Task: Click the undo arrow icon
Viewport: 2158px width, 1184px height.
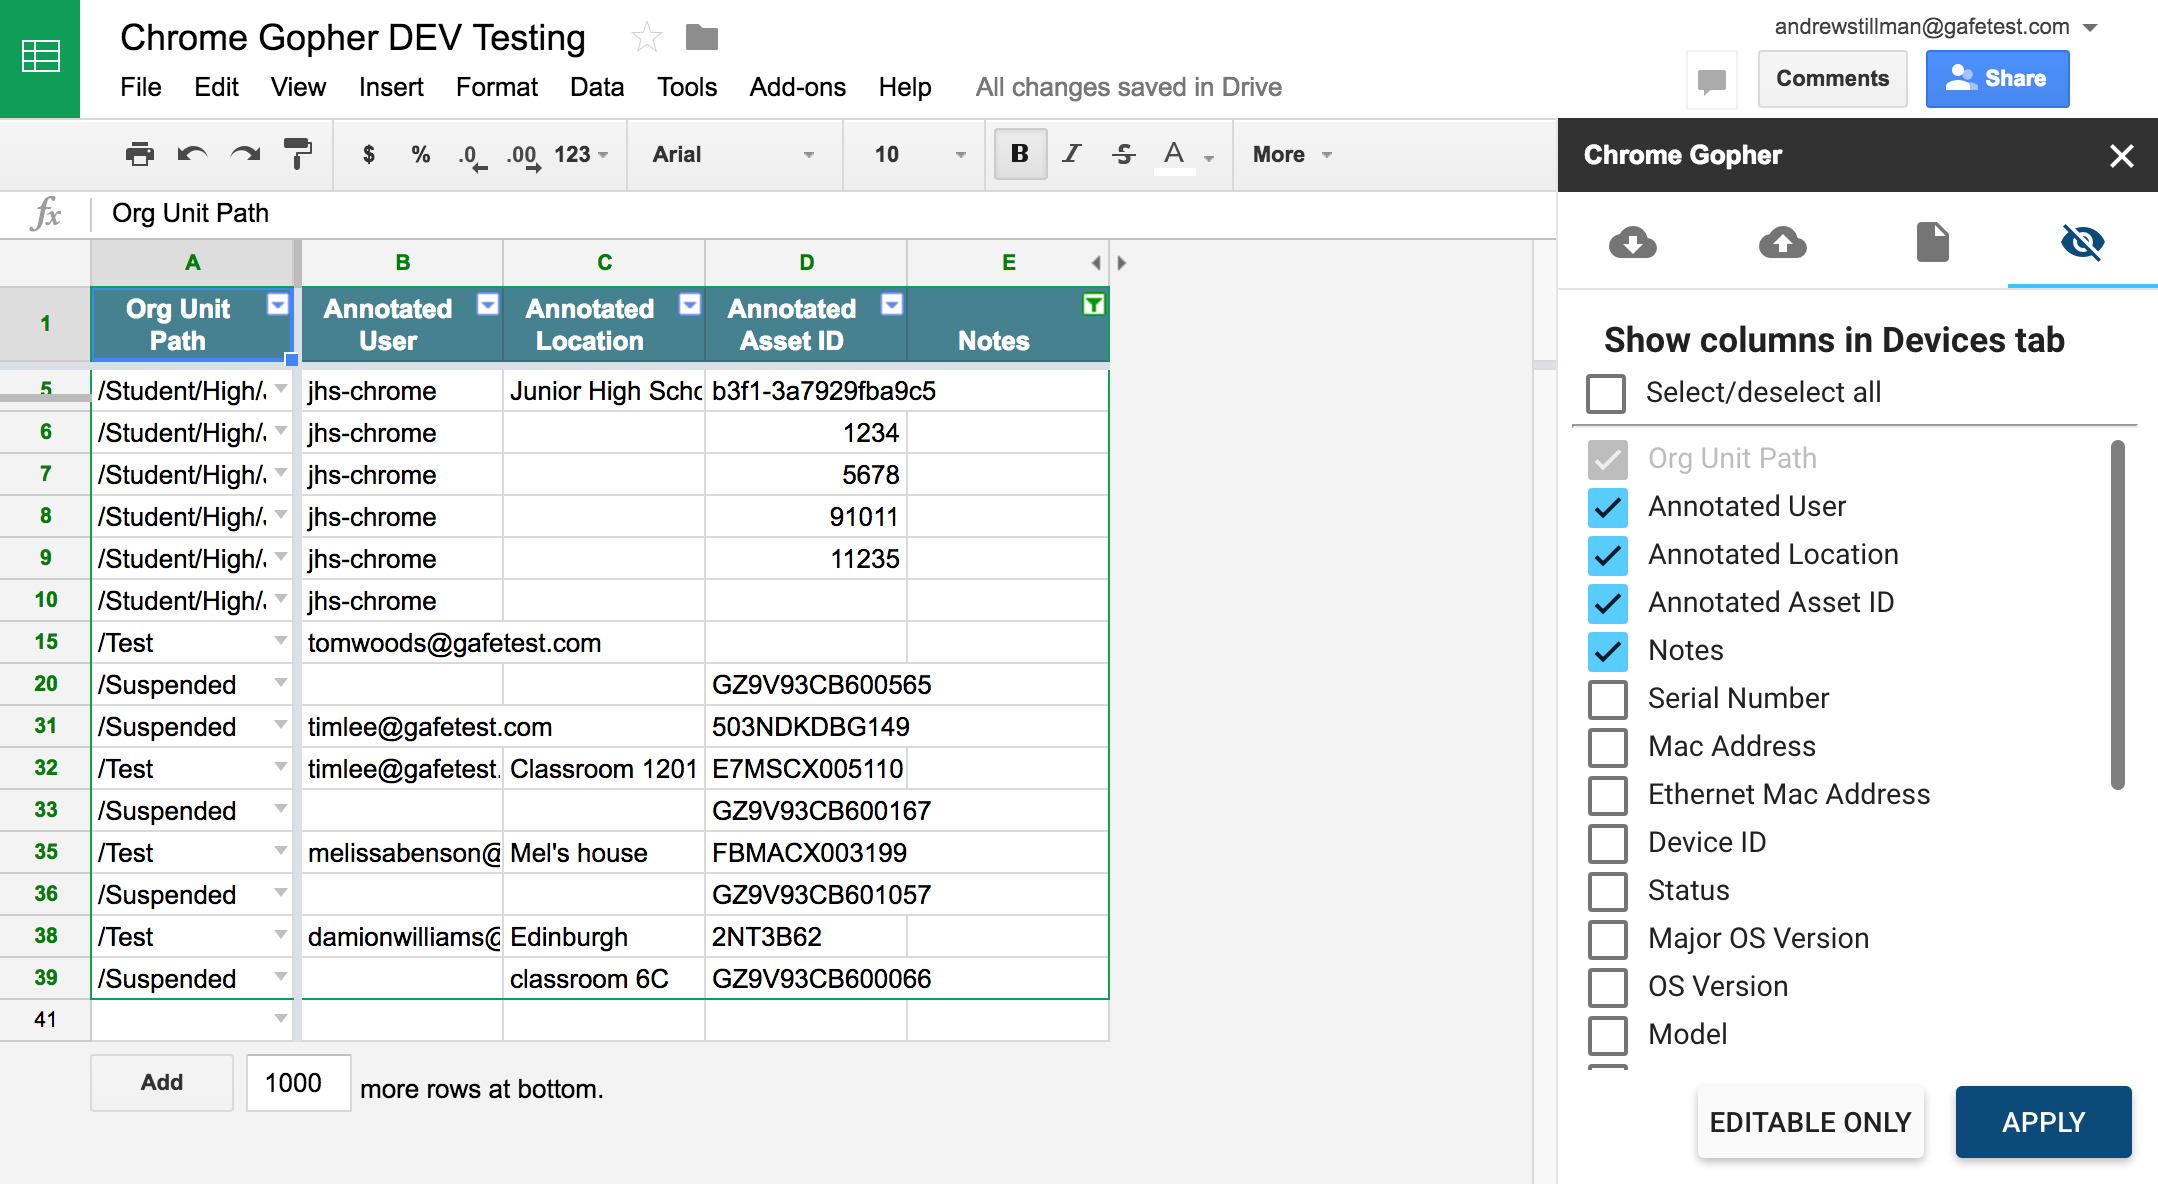Action: [x=191, y=154]
